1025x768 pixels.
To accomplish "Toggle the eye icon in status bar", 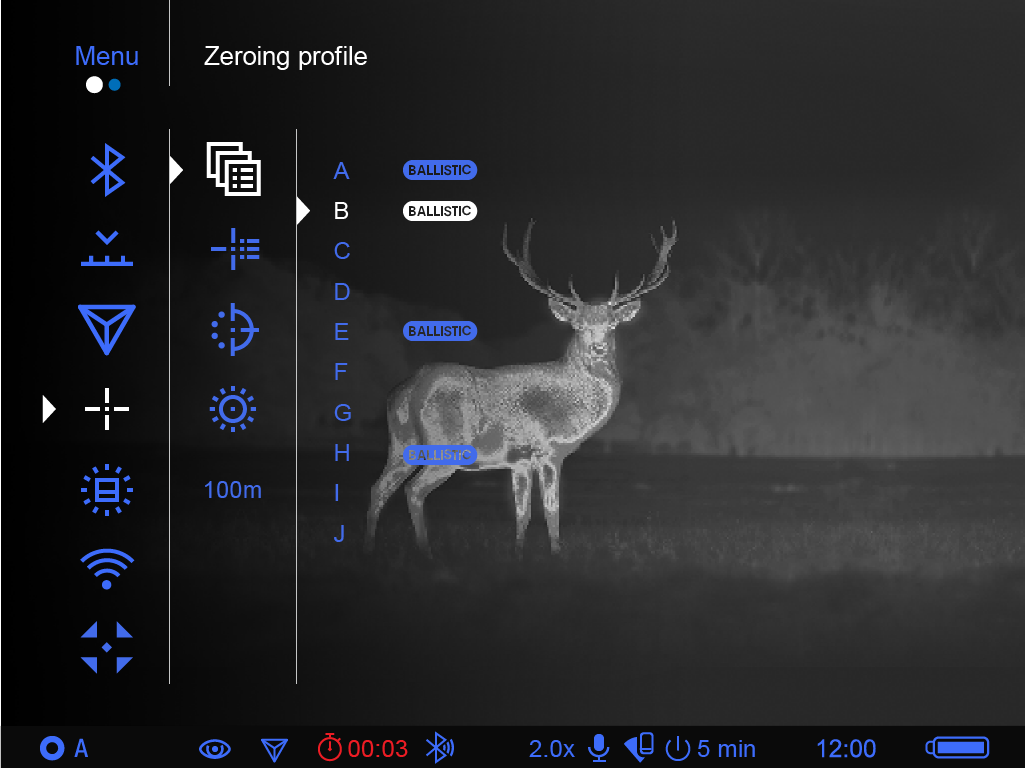I will (x=215, y=748).
